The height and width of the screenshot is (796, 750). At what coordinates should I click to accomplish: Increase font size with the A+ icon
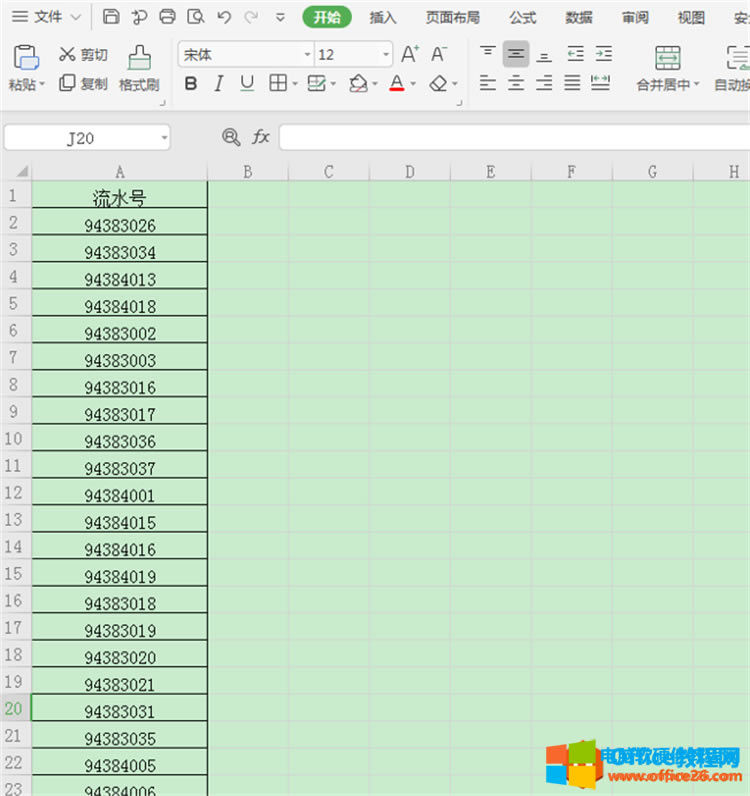click(x=410, y=55)
